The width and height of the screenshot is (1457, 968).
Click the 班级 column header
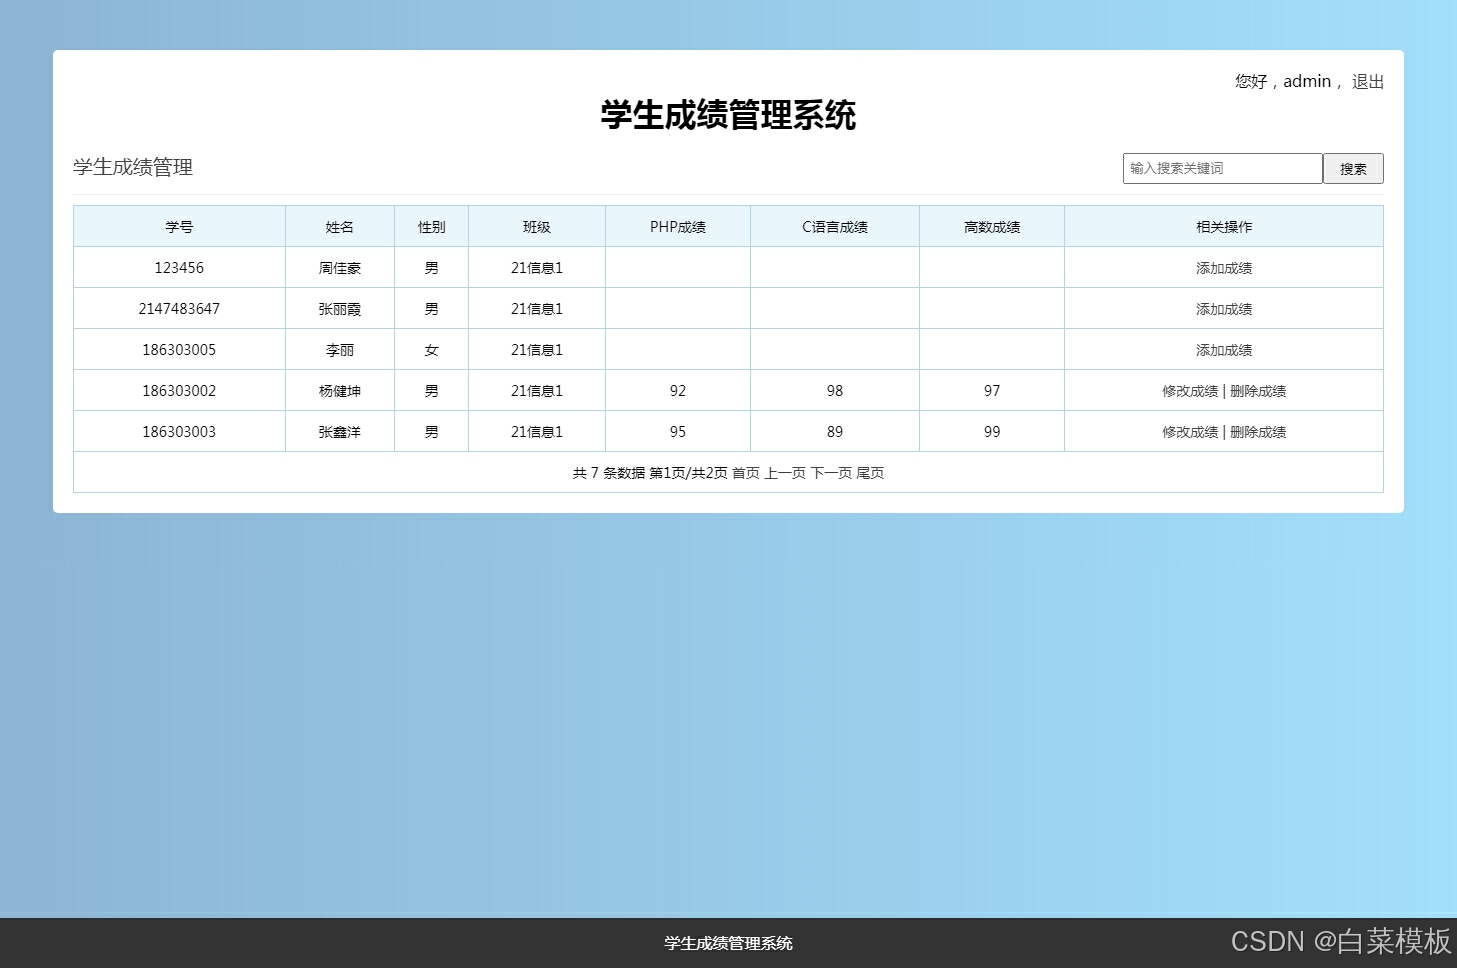(537, 227)
